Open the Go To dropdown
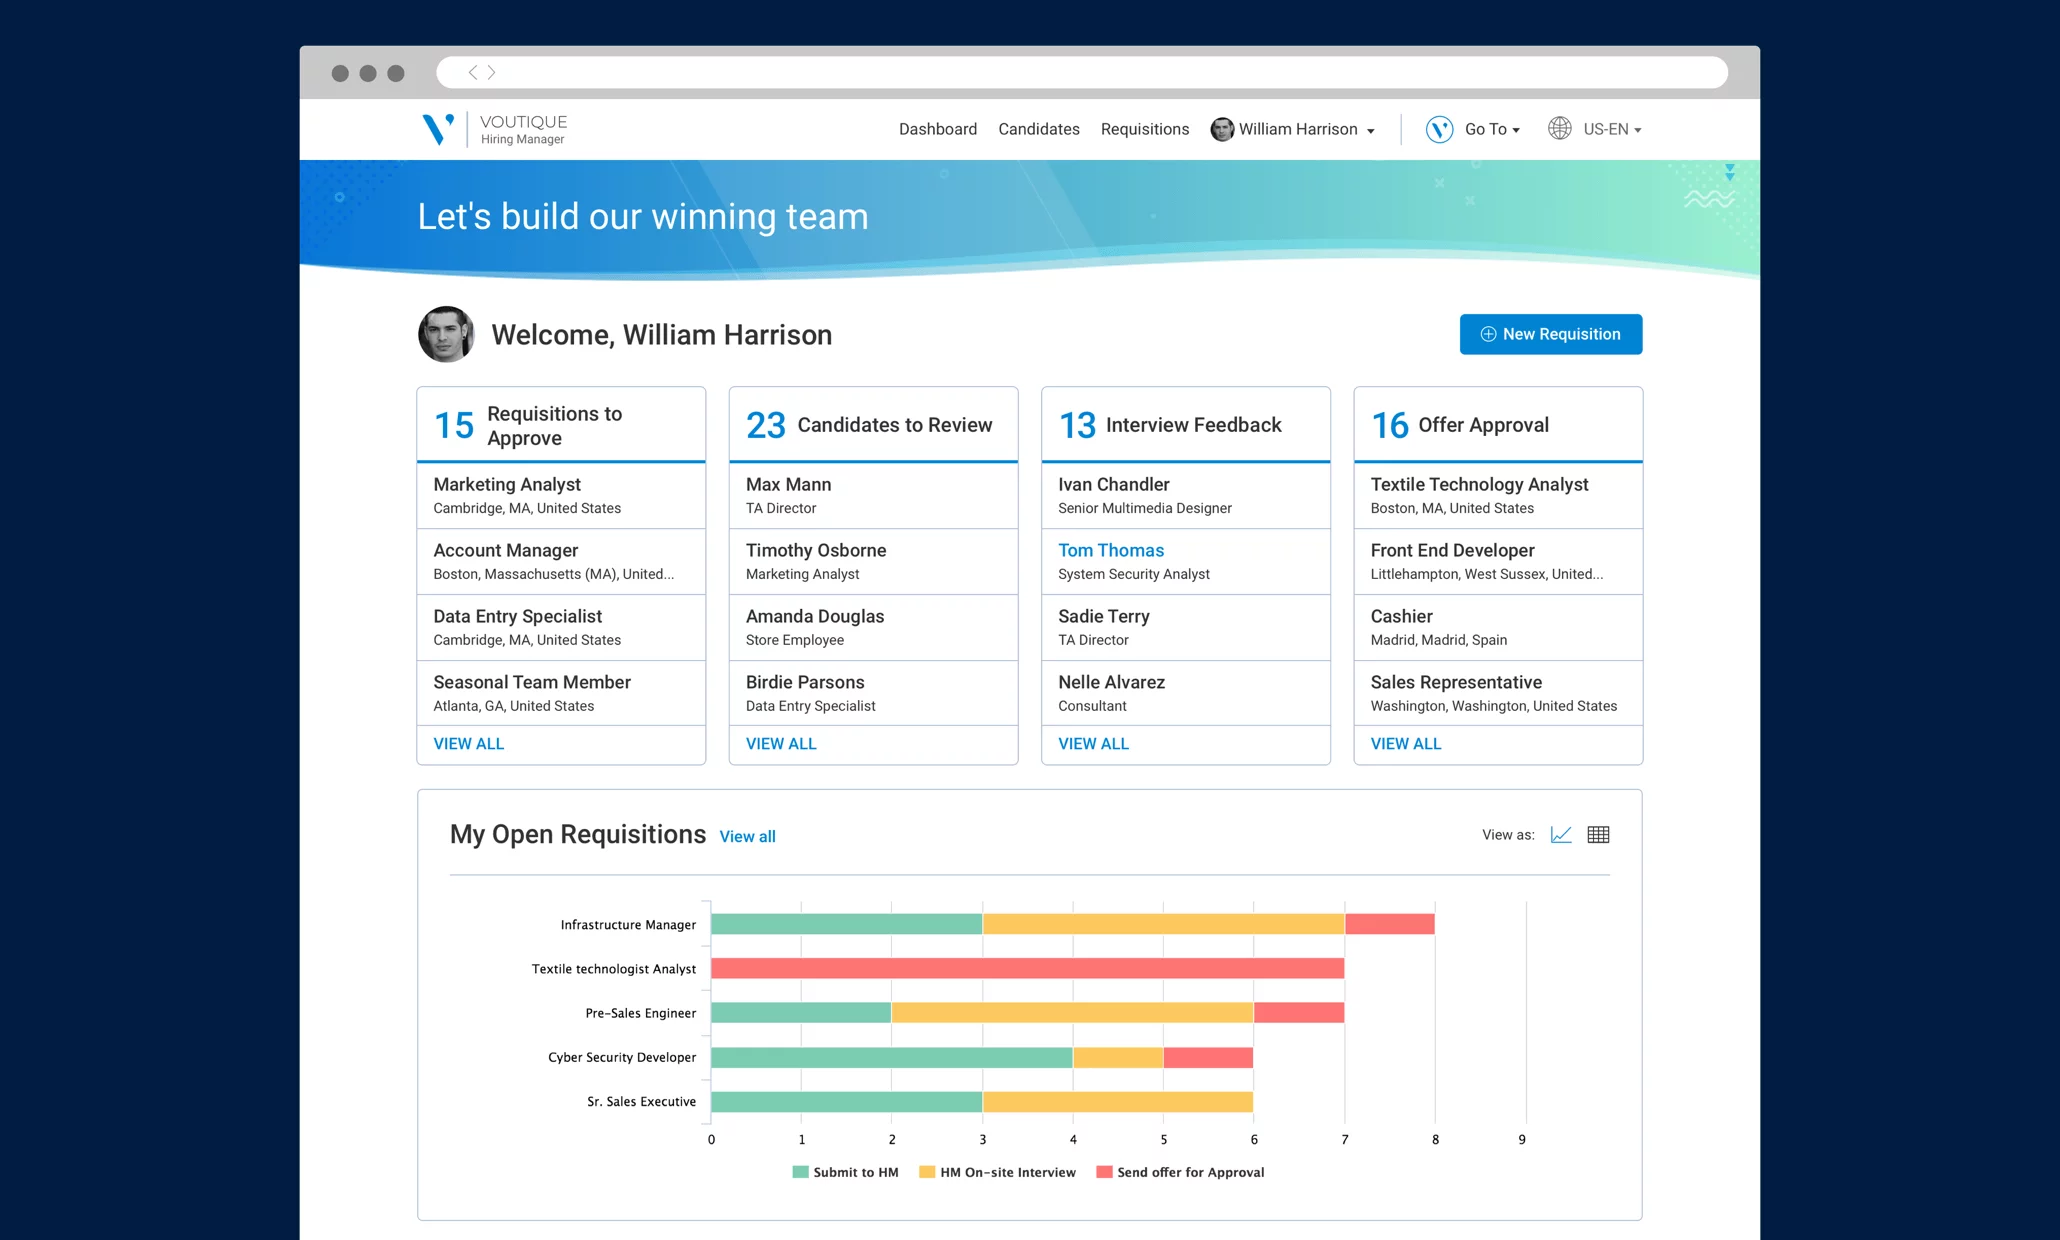2060x1240 pixels. click(x=1490, y=129)
